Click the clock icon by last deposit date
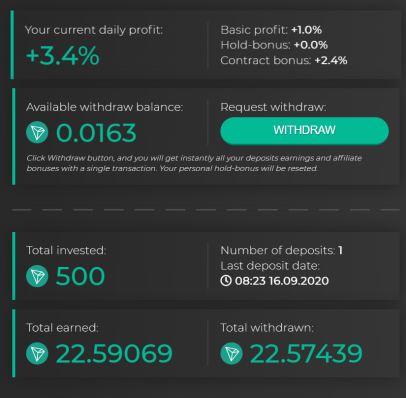Screen dimensions: 406x398 226,281
